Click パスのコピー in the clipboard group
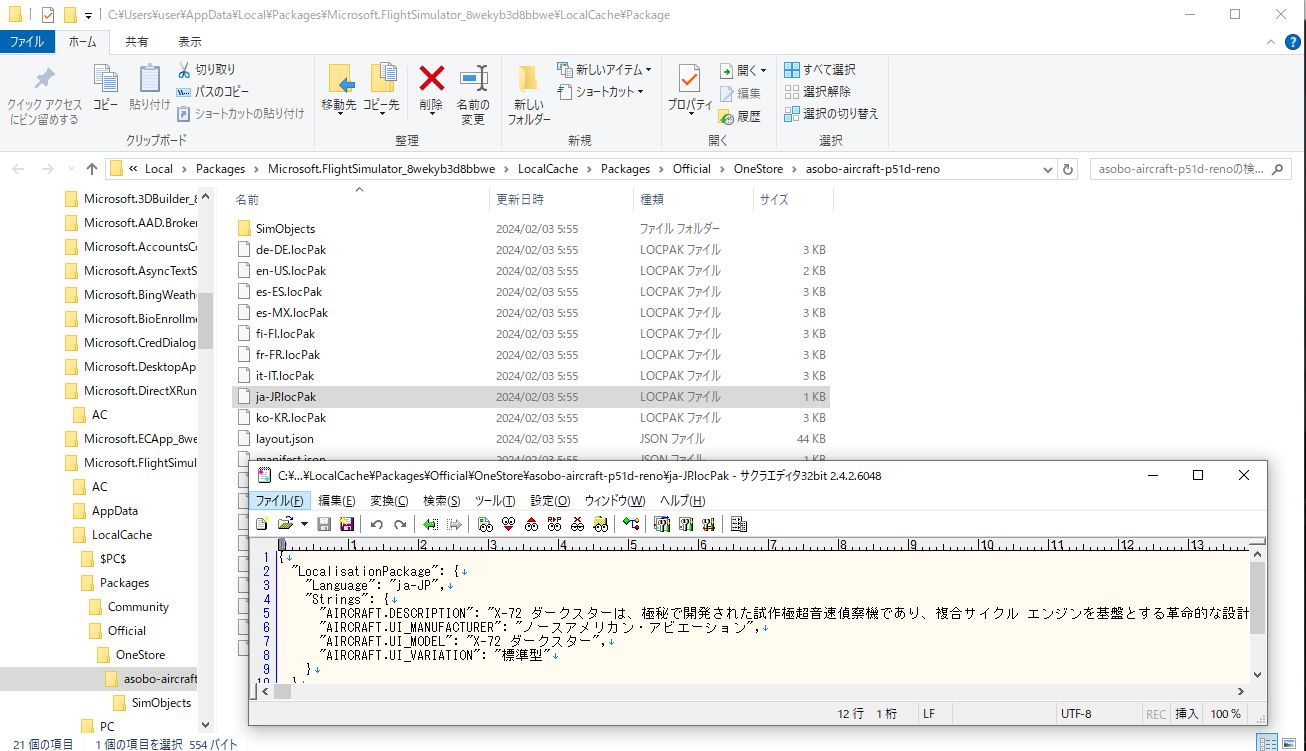The image size is (1306, 751). coord(213,92)
